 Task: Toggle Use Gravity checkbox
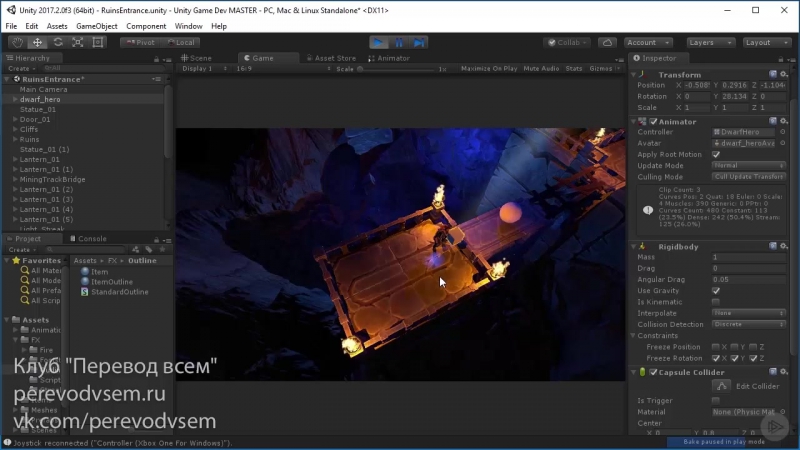click(716, 291)
